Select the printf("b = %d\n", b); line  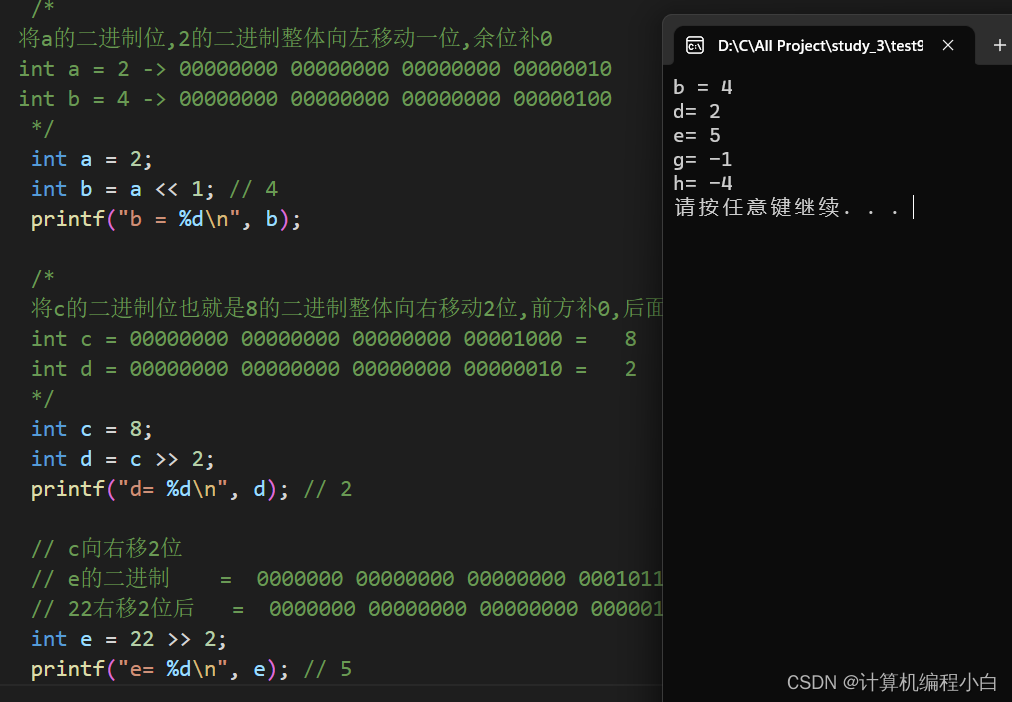click(x=150, y=218)
